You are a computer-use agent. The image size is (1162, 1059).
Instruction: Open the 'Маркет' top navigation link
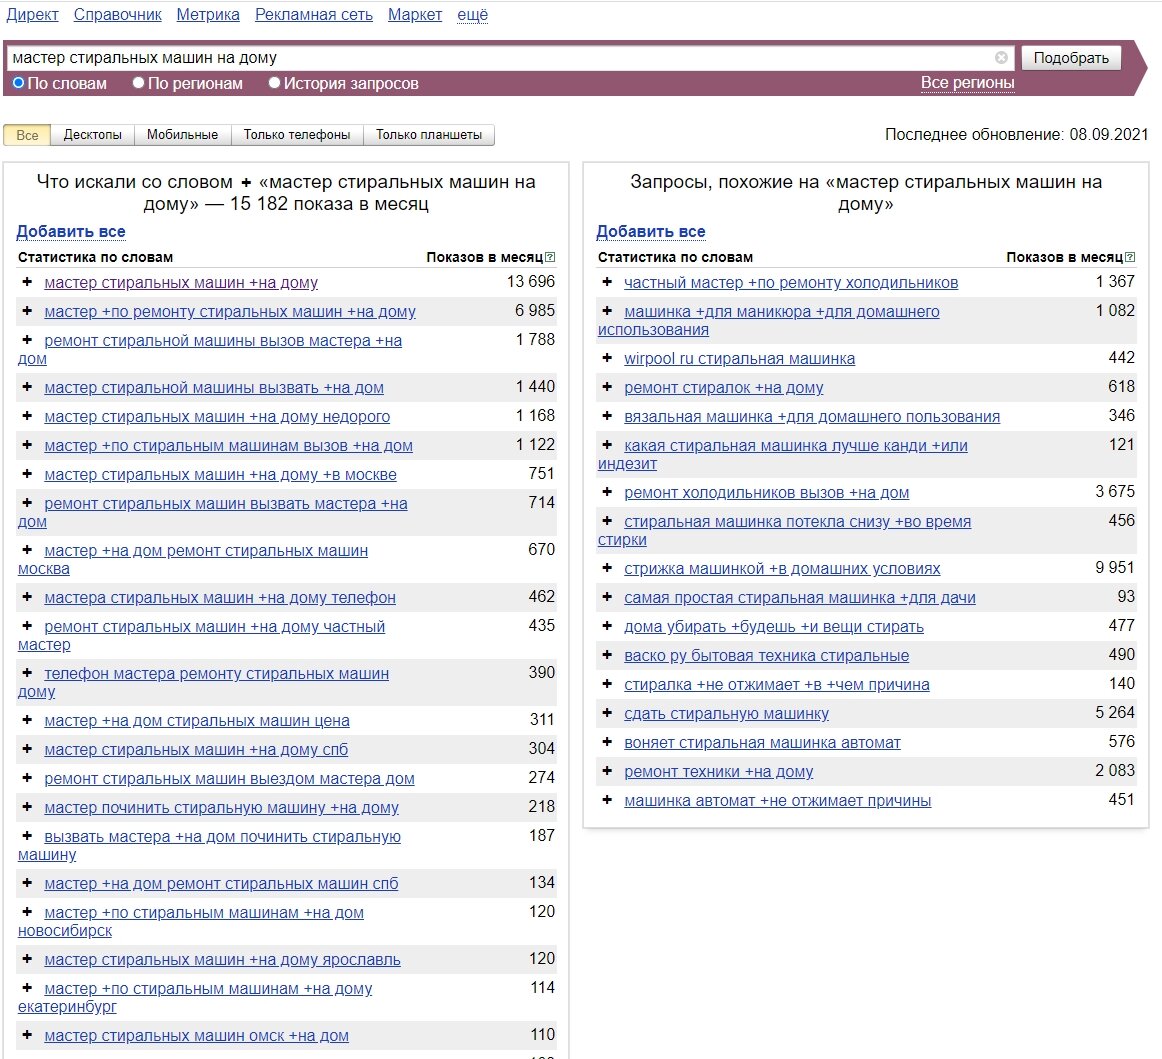tap(415, 15)
